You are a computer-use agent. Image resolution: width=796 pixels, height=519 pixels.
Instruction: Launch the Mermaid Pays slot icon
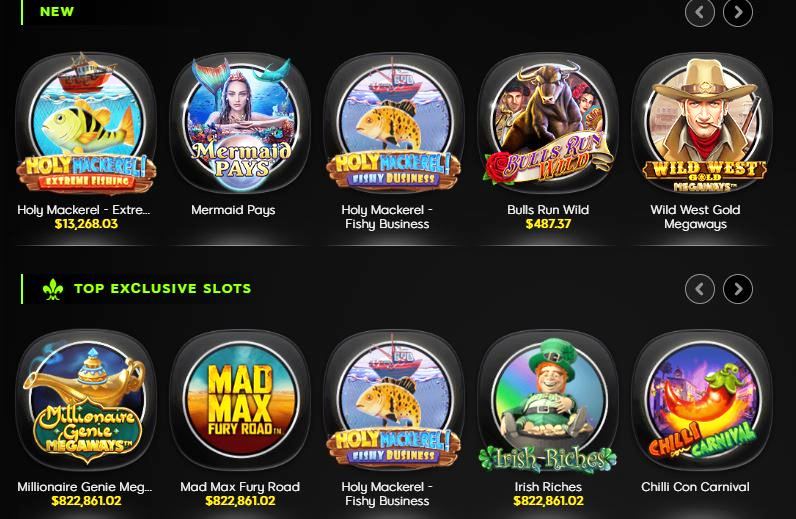pos(240,123)
